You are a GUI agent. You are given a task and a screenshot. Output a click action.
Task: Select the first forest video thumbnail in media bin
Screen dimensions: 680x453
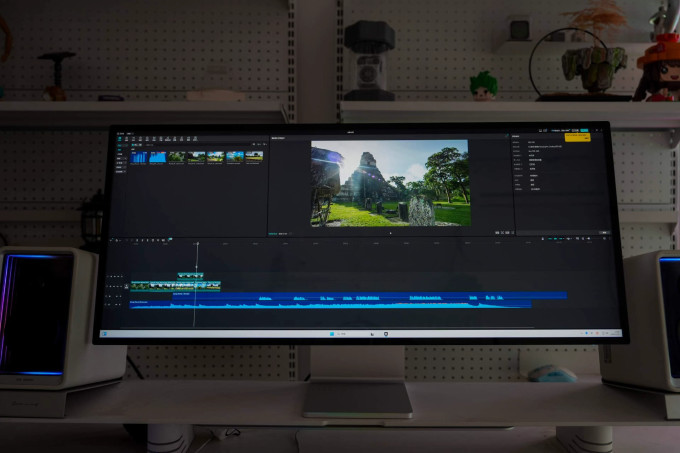tap(177, 156)
